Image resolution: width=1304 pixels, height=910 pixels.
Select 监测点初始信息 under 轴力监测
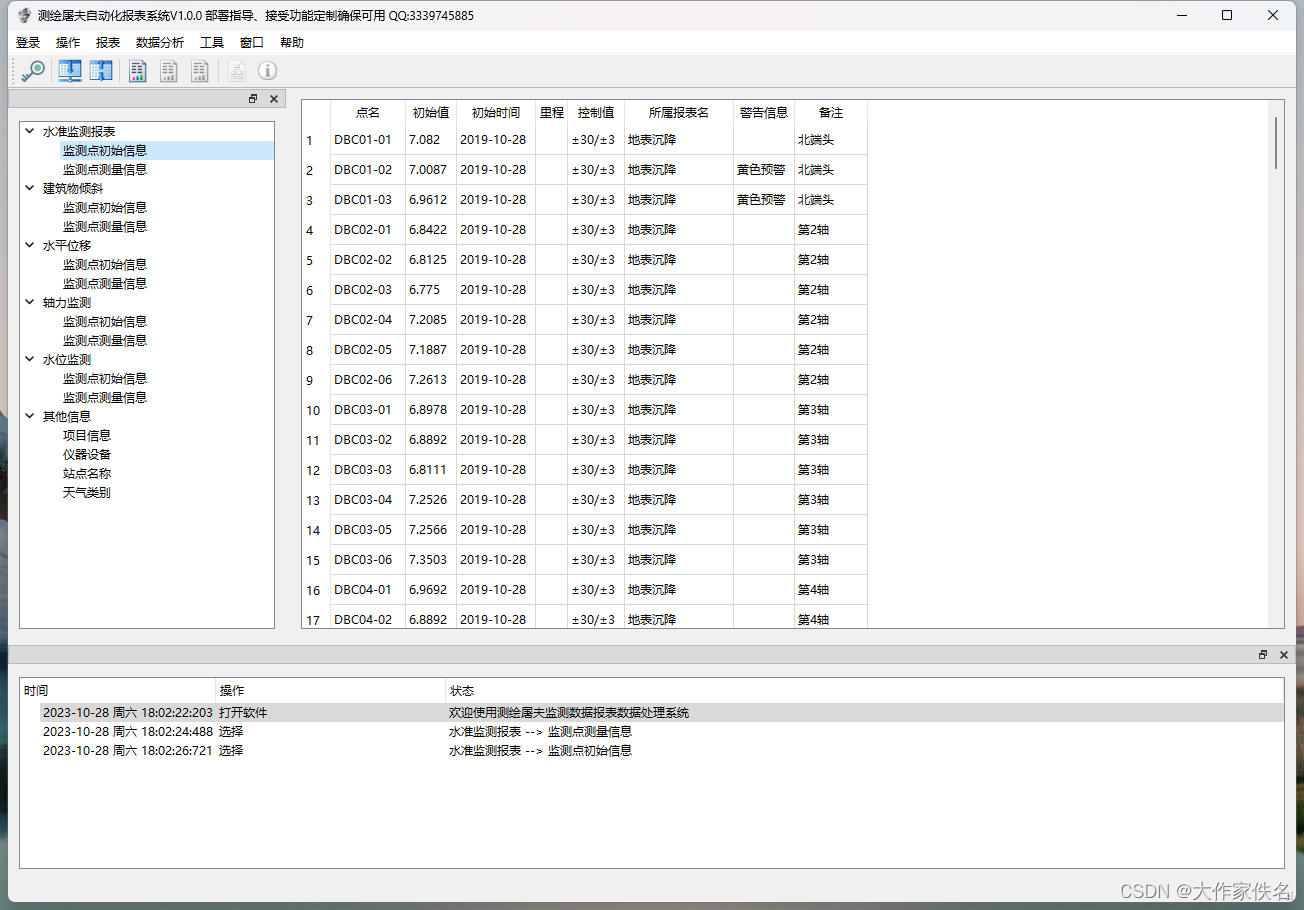(x=105, y=322)
